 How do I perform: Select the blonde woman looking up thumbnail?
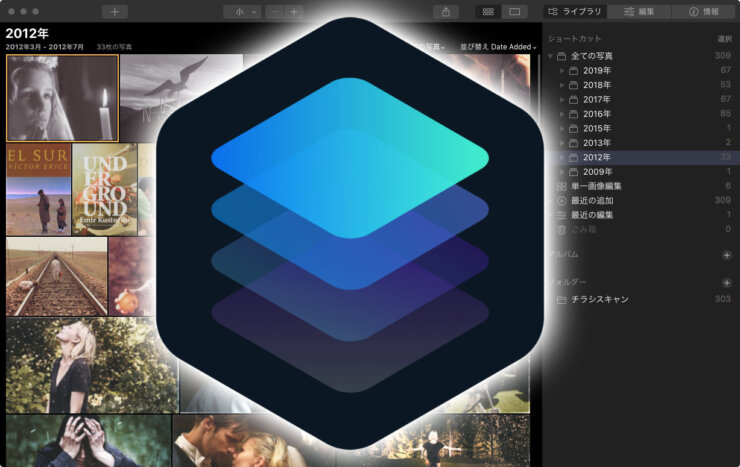92,365
